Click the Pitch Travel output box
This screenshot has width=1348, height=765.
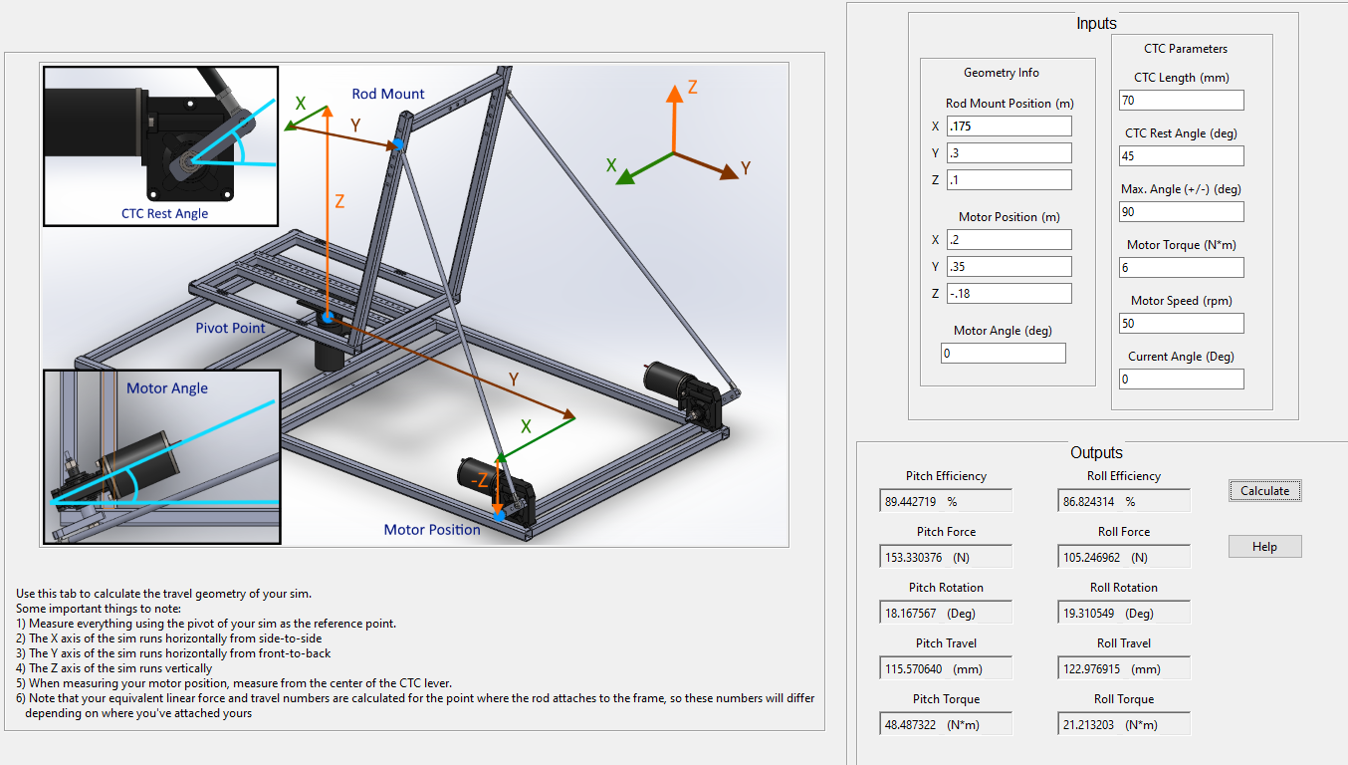tap(946, 668)
